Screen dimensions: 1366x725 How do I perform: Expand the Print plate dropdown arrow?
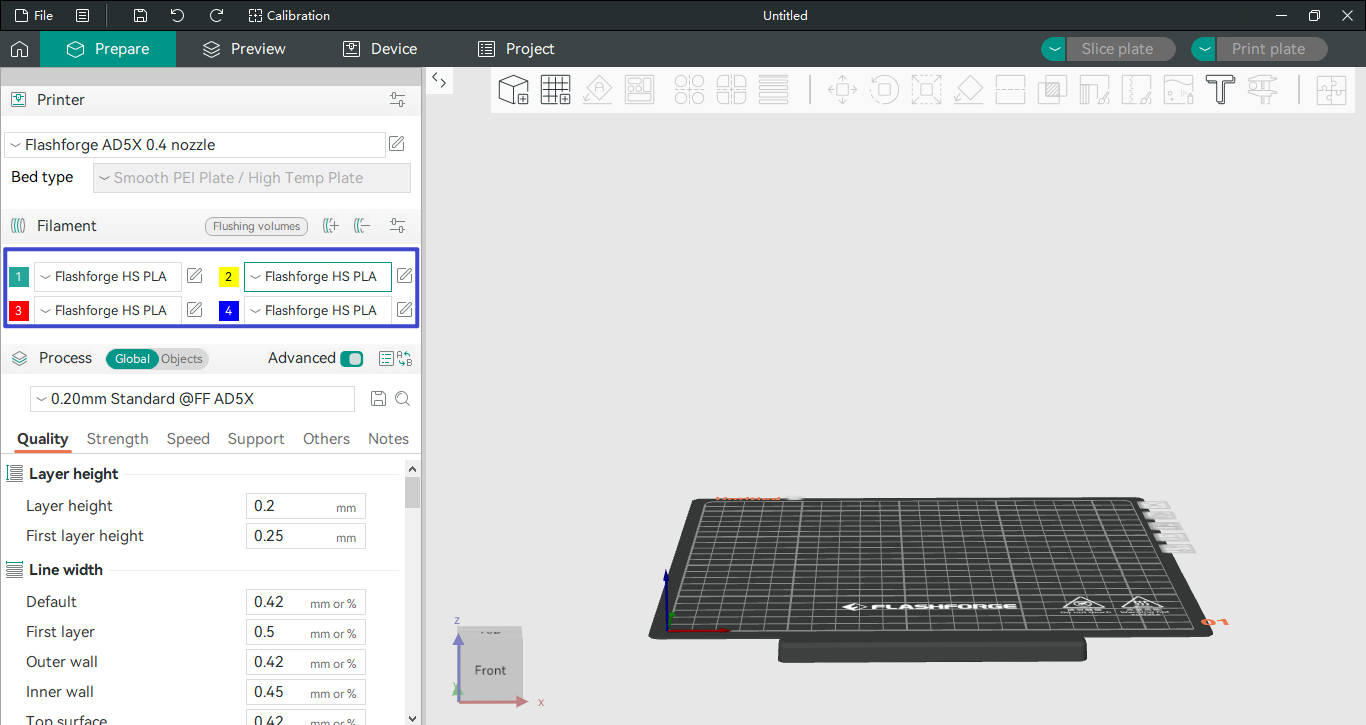pyautogui.click(x=1204, y=49)
